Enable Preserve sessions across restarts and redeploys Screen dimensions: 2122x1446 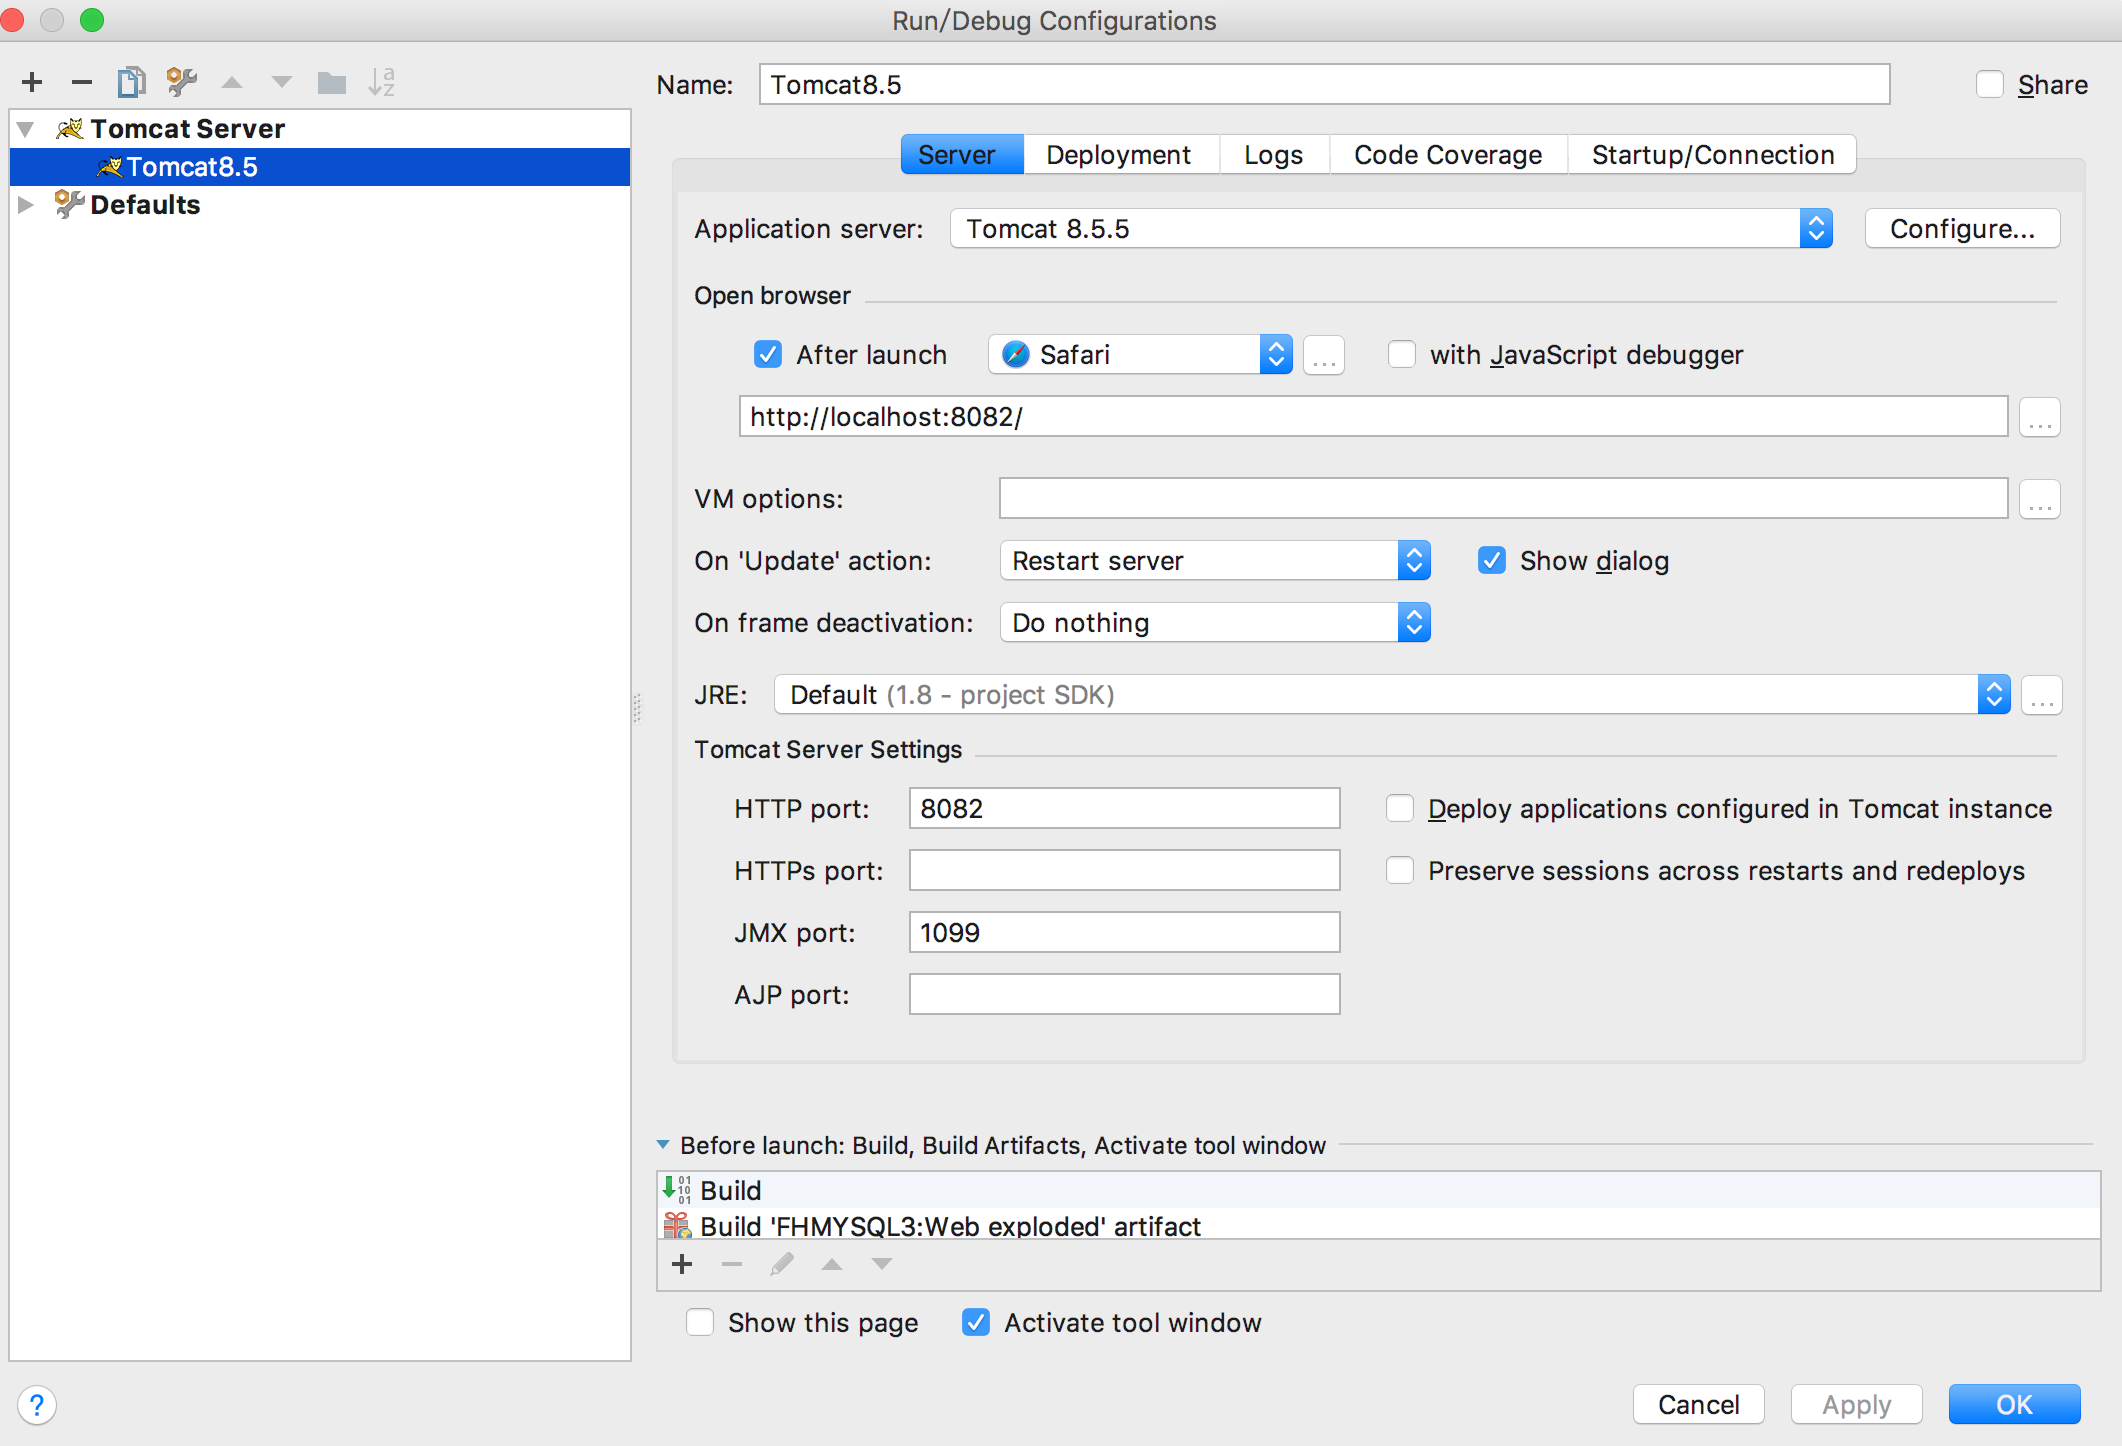[1400, 870]
